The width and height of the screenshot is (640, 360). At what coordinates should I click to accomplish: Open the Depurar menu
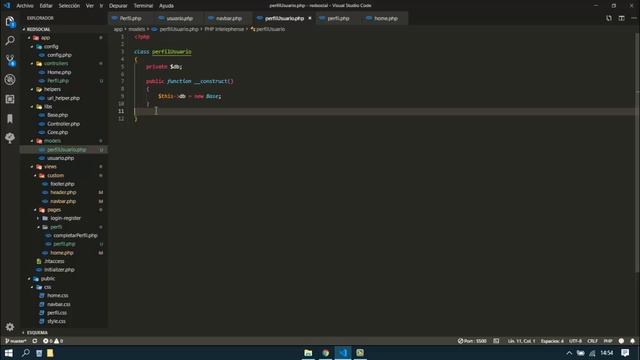pos(118,6)
